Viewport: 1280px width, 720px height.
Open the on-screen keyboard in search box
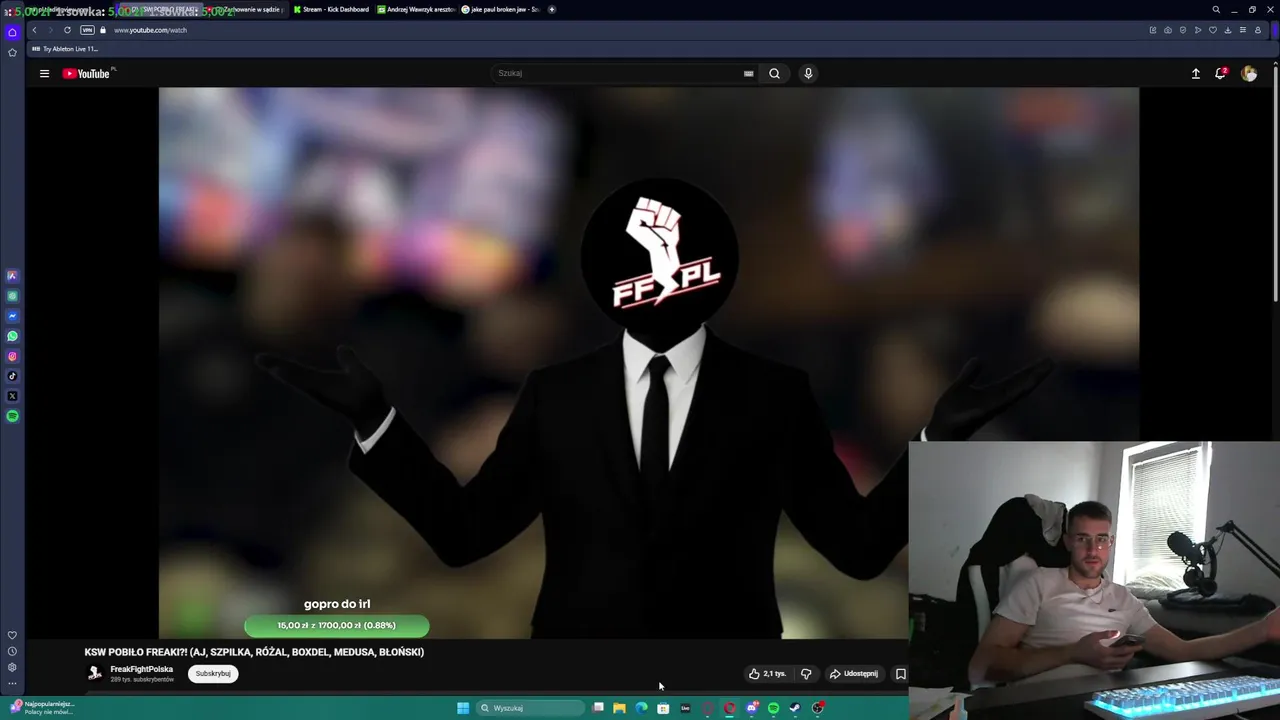pyautogui.click(x=748, y=73)
